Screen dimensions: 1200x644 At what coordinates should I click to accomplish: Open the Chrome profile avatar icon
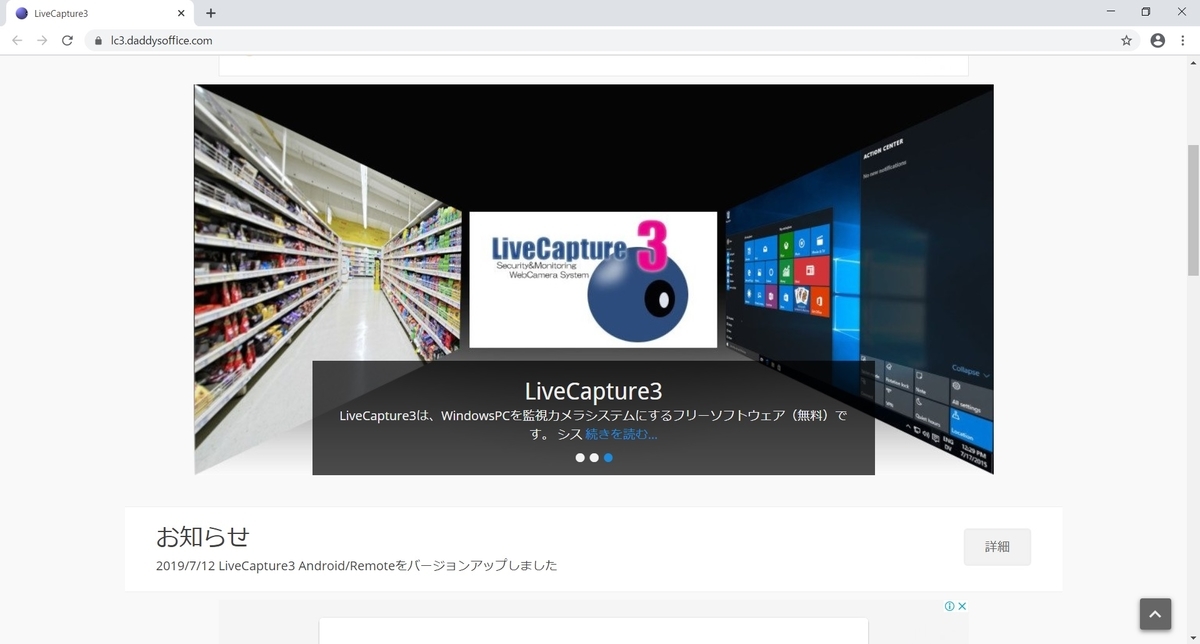pyautogui.click(x=1157, y=41)
